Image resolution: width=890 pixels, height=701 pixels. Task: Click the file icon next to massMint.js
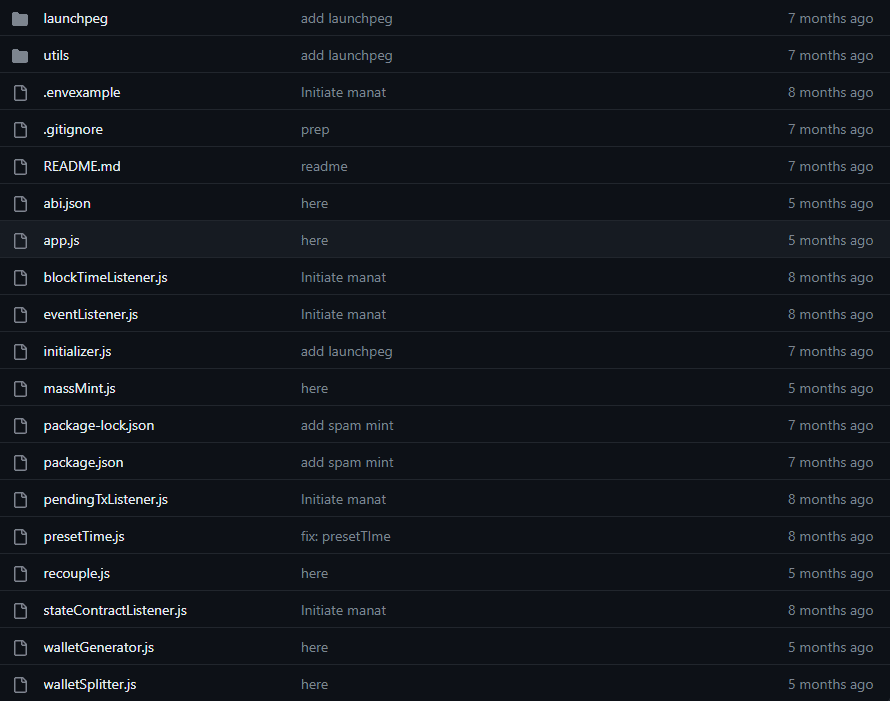(20, 389)
